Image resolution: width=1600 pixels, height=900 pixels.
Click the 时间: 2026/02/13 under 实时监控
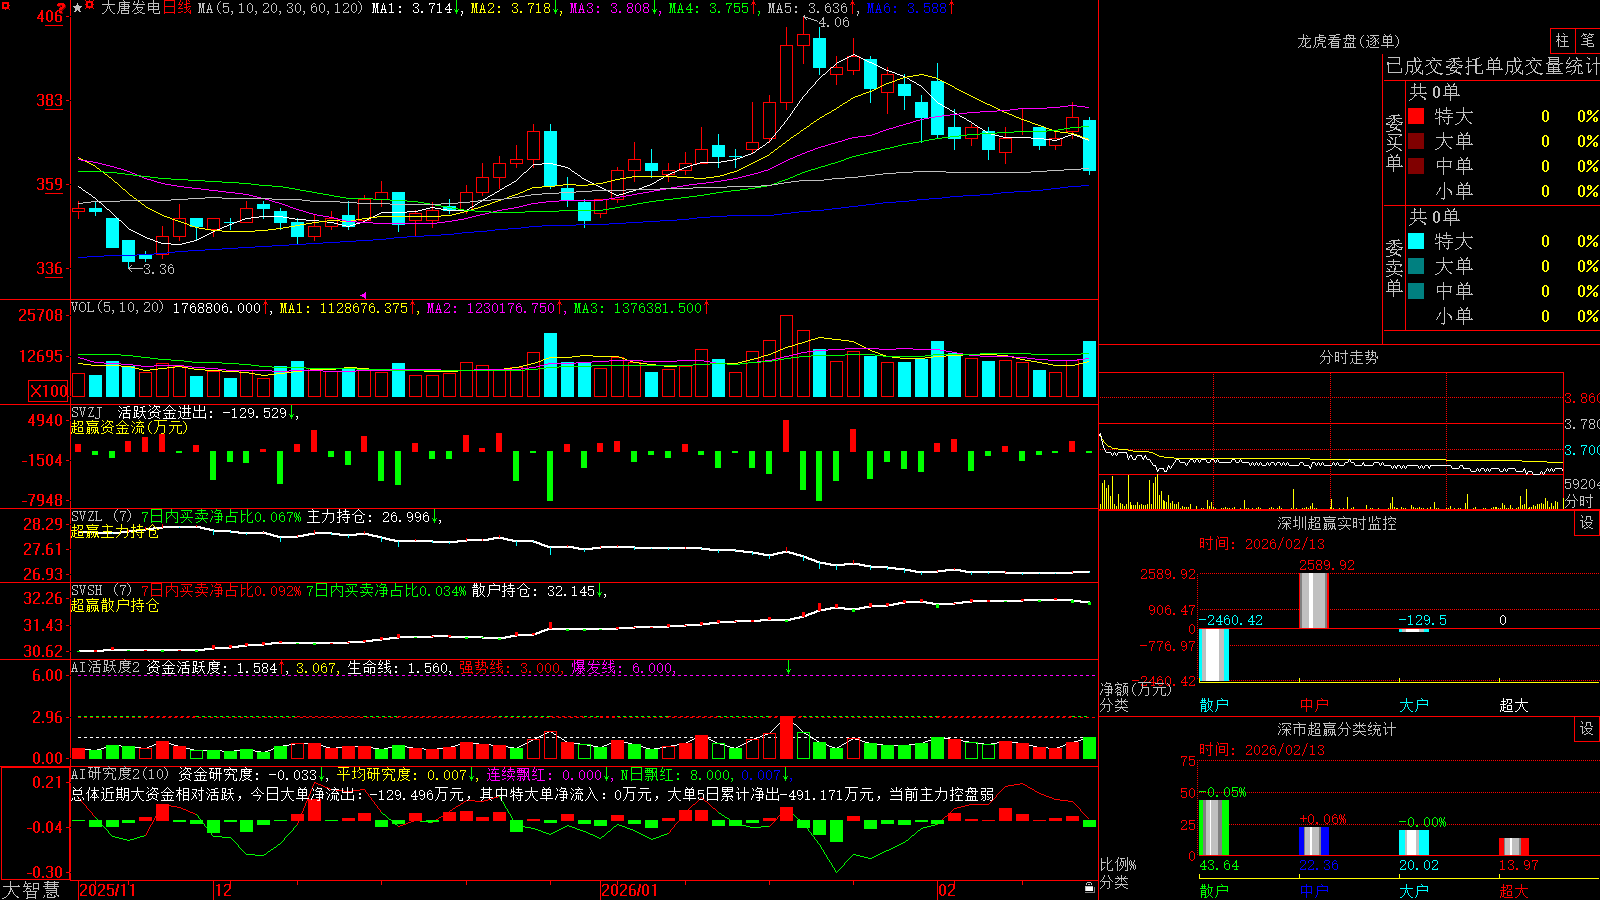(1262, 544)
